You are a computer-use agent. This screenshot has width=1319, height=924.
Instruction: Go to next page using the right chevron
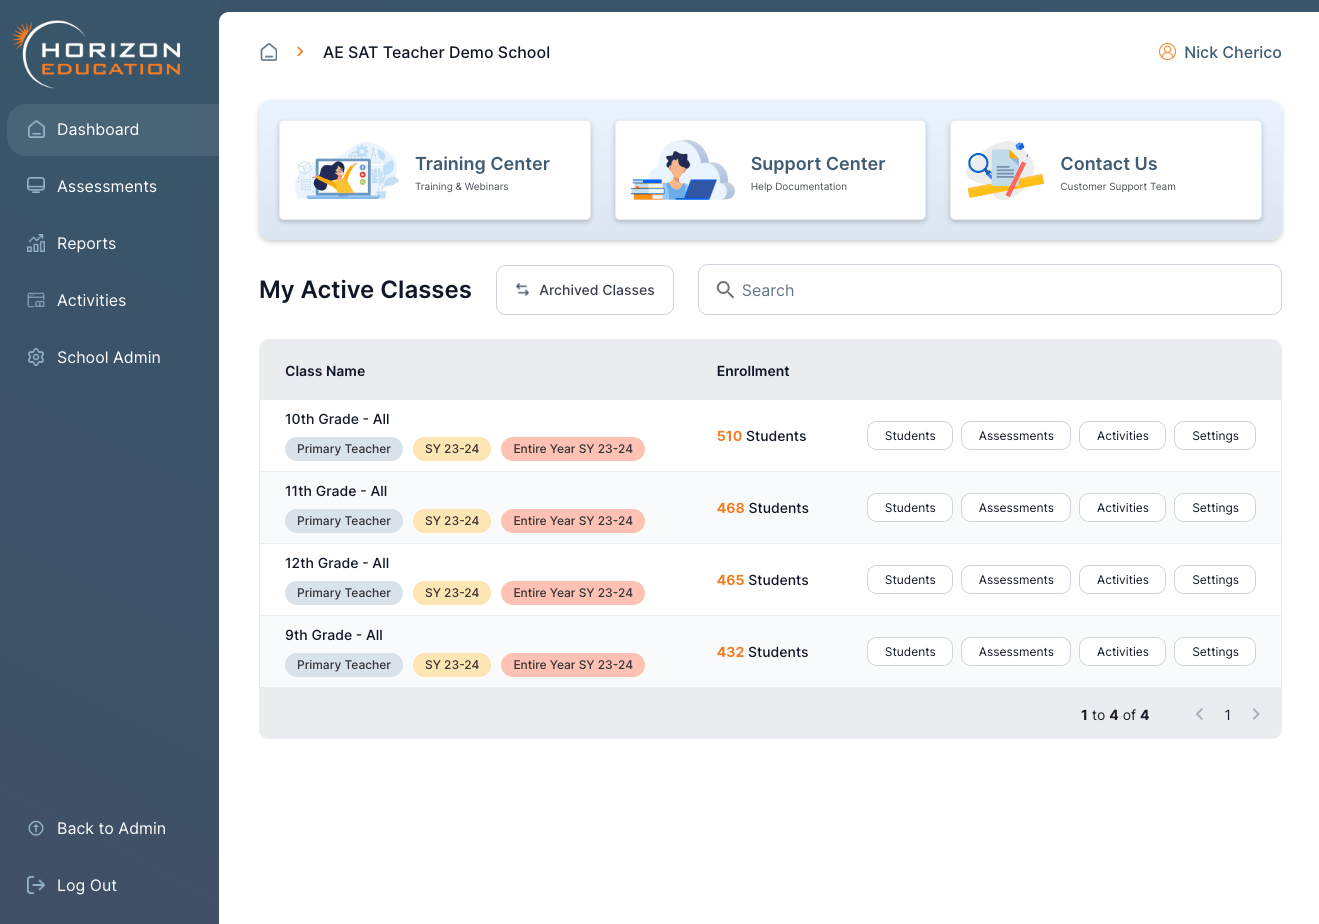coord(1255,714)
